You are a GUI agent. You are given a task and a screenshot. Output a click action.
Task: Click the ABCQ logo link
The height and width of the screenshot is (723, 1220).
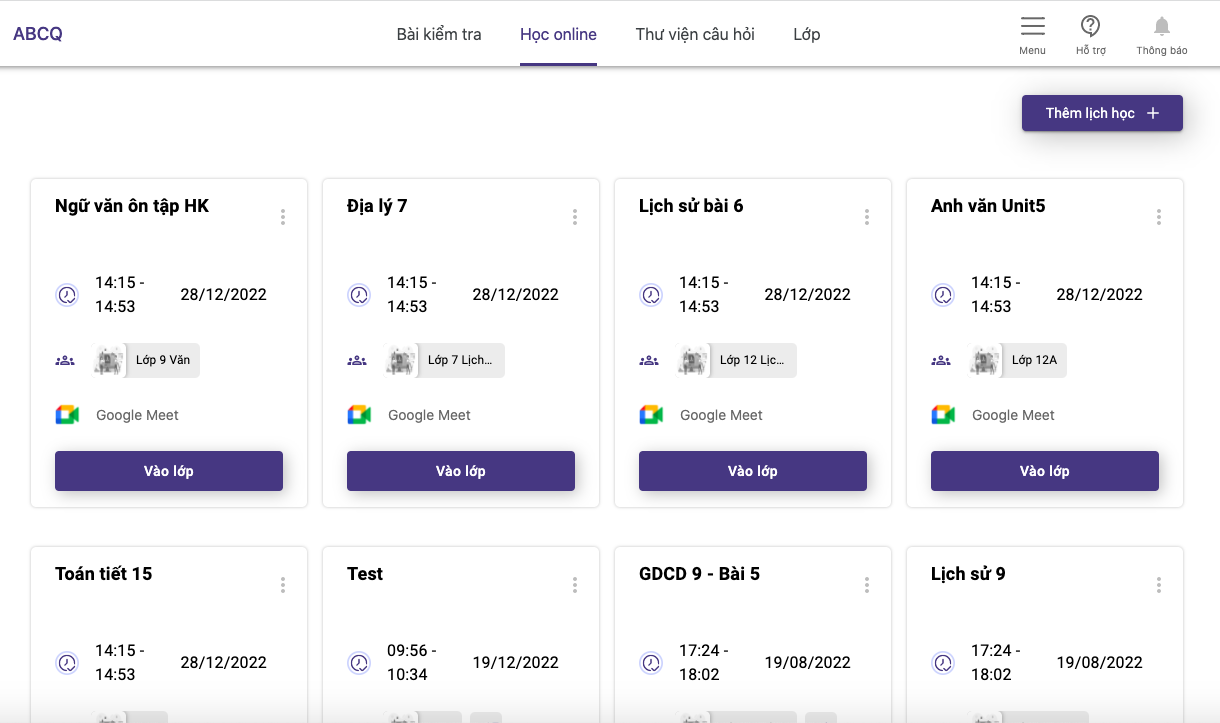tap(38, 34)
